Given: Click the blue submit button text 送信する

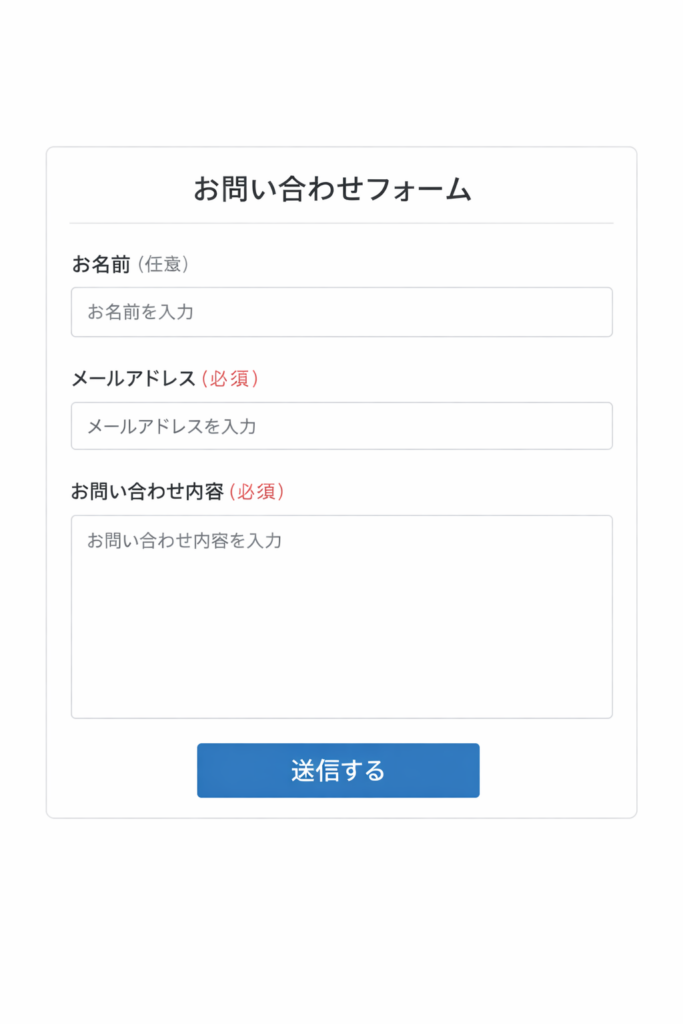Looking at the screenshot, I should point(338,770).
